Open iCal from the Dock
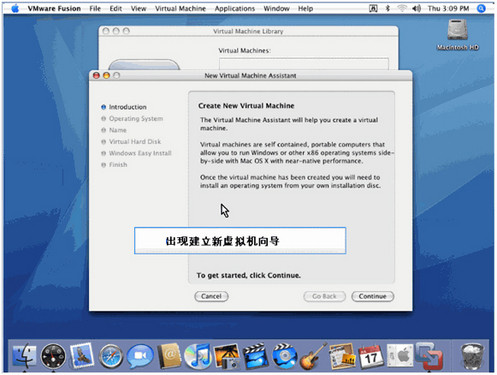The height and width of the screenshot is (375, 497). [371, 356]
